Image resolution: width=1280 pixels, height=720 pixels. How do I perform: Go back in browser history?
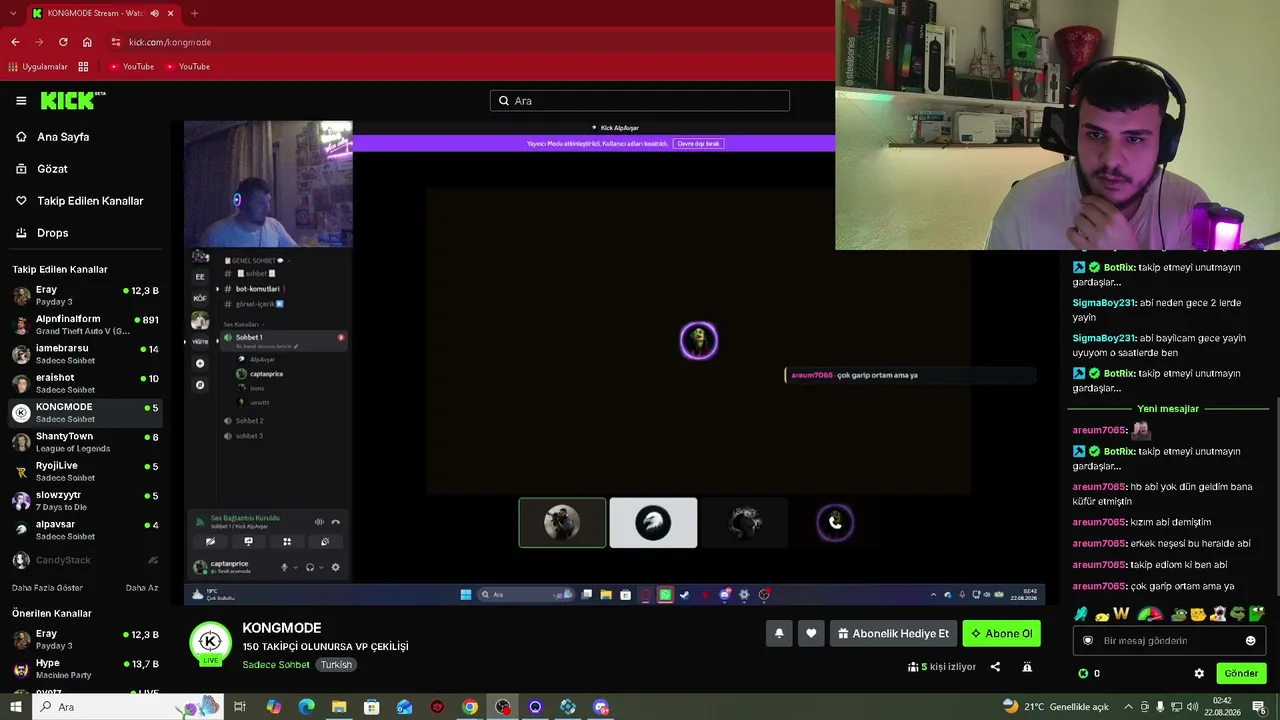click(x=15, y=42)
